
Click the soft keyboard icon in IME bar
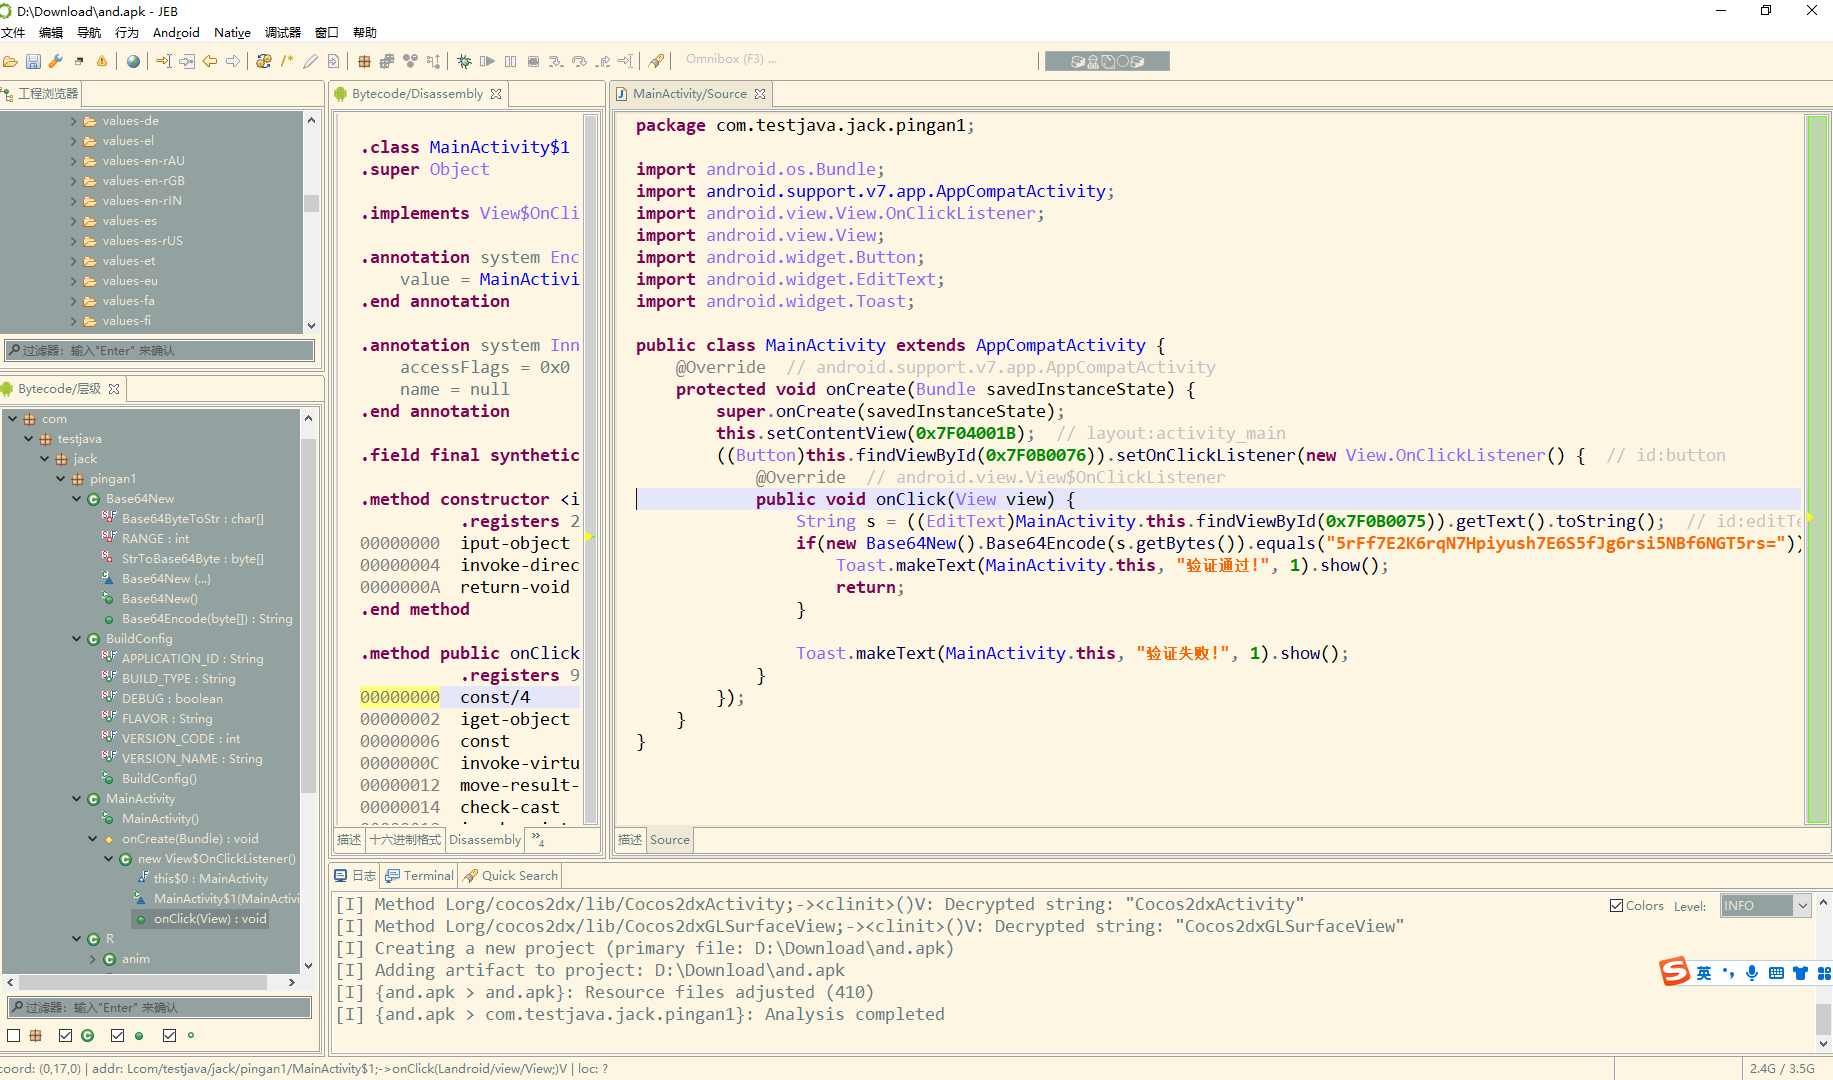click(x=1776, y=973)
